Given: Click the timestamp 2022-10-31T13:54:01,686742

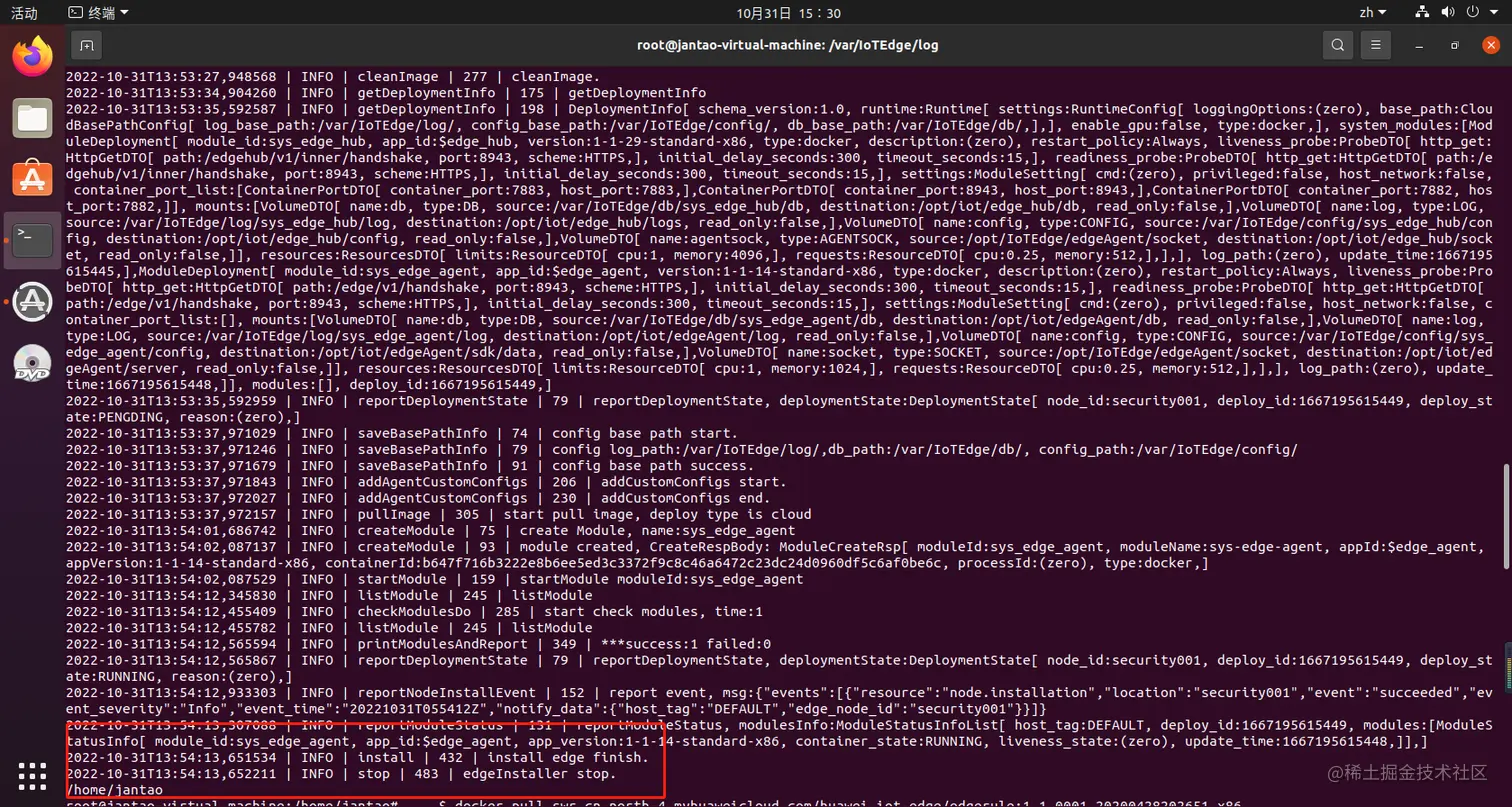Looking at the screenshot, I should (x=171, y=530).
